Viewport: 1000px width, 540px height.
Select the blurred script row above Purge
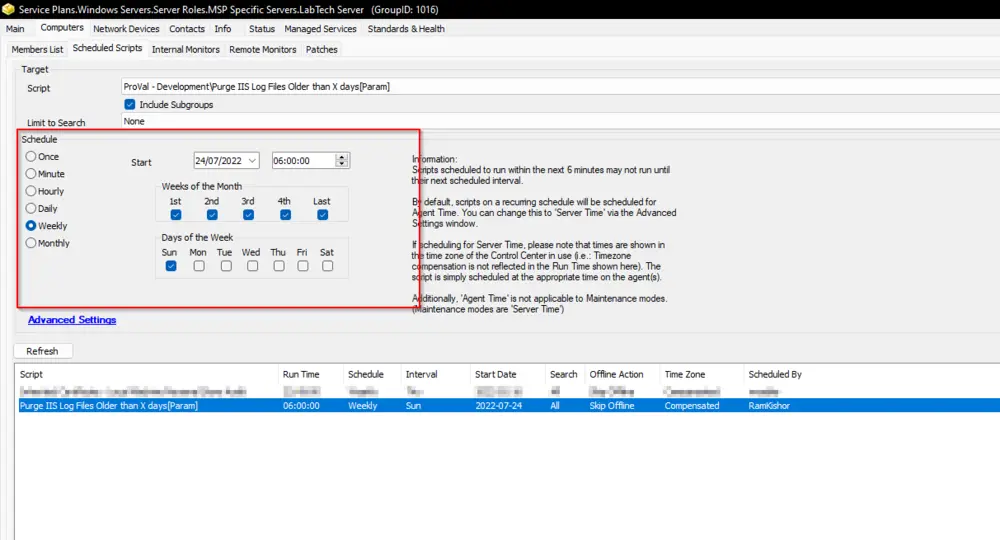click(x=509, y=391)
